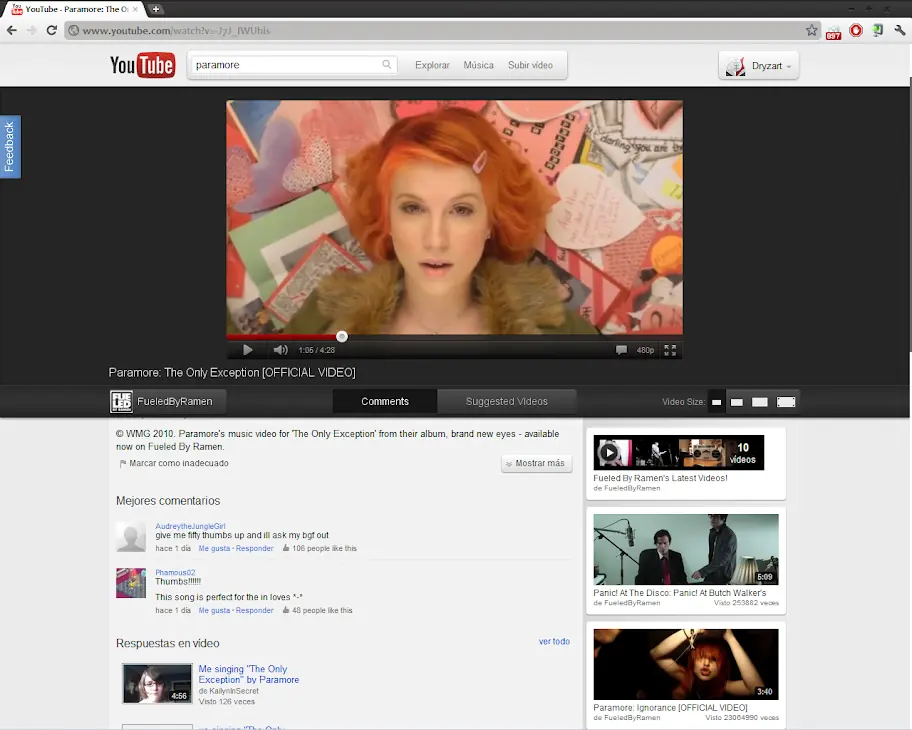
Task: Click the video title Paramore: The Only Exception
Action: pos(231,372)
